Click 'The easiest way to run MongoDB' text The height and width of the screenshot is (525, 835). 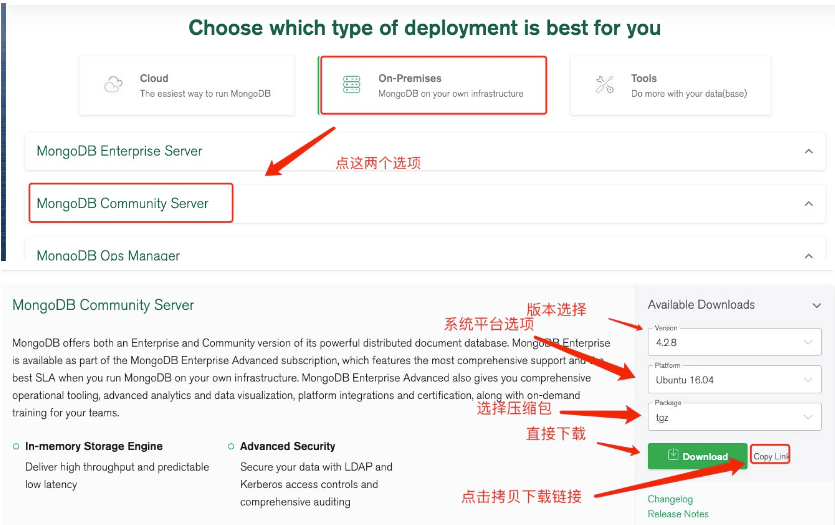point(205,94)
